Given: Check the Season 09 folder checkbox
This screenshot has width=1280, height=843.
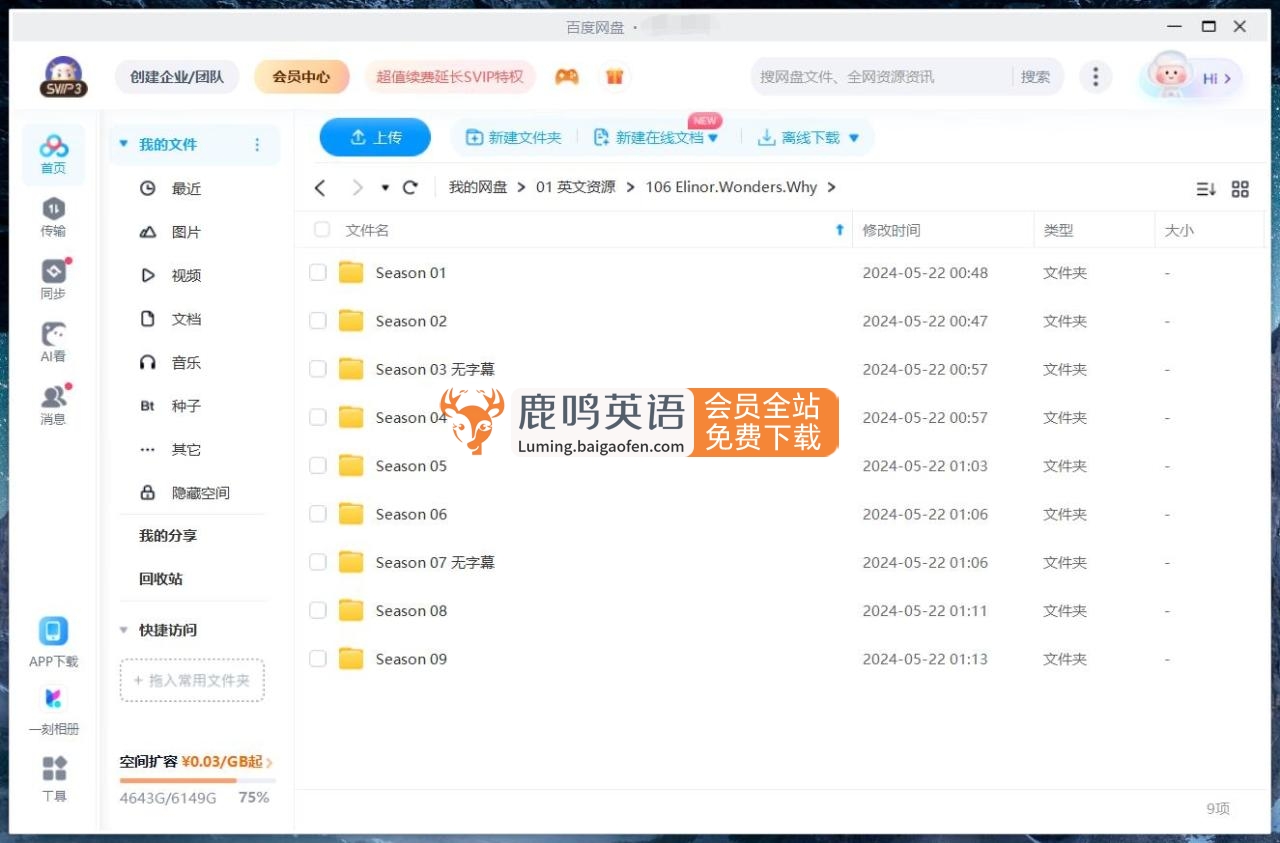Looking at the screenshot, I should pos(317,658).
